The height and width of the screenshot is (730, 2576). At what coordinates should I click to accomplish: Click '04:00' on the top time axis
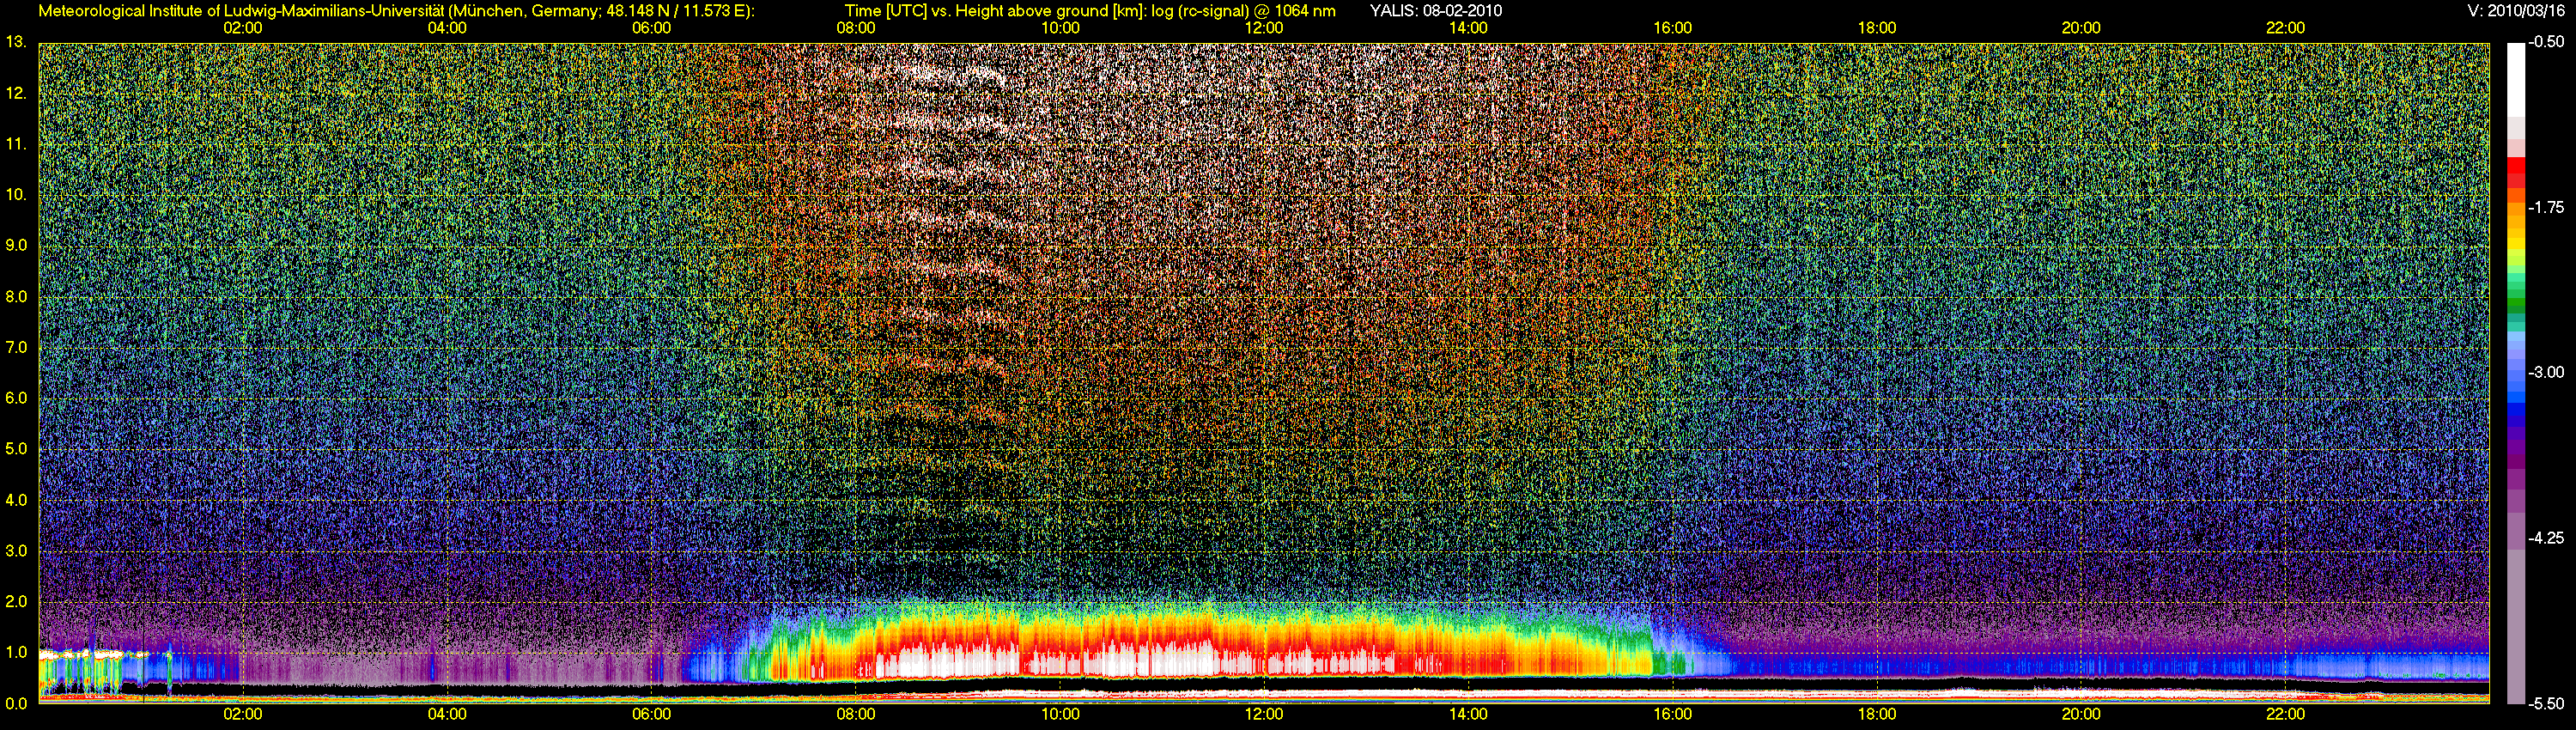click(x=446, y=28)
